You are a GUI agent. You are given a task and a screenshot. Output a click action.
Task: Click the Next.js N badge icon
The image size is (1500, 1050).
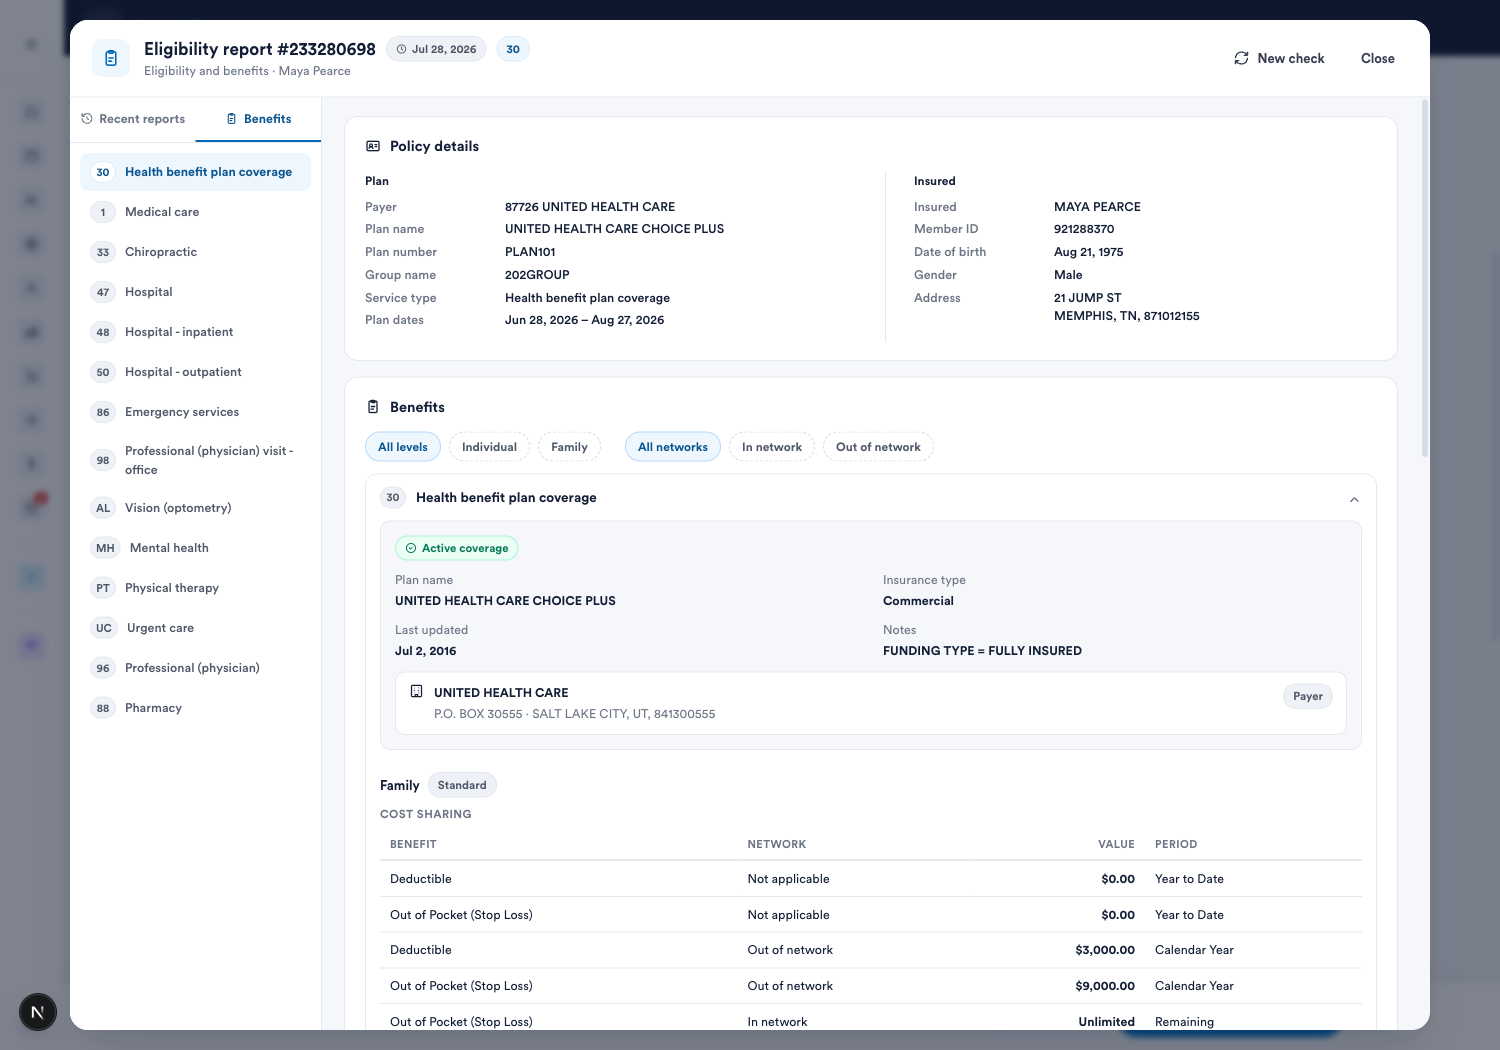tap(38, 1012)
